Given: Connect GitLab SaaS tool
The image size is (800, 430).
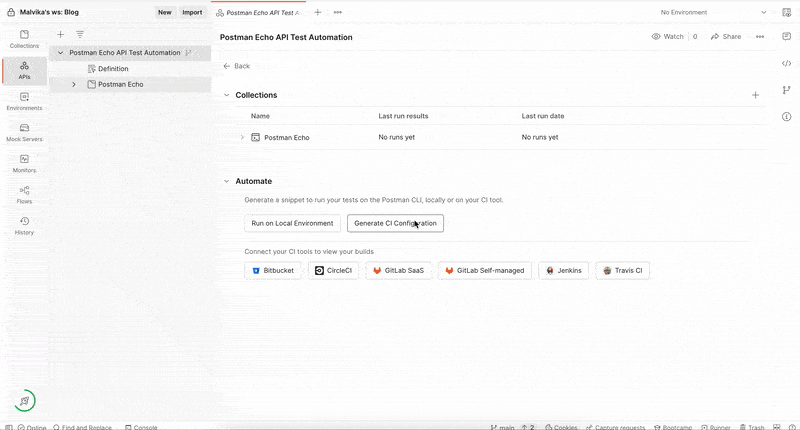Looking at the screenshot, I should (x=398, y=270).
